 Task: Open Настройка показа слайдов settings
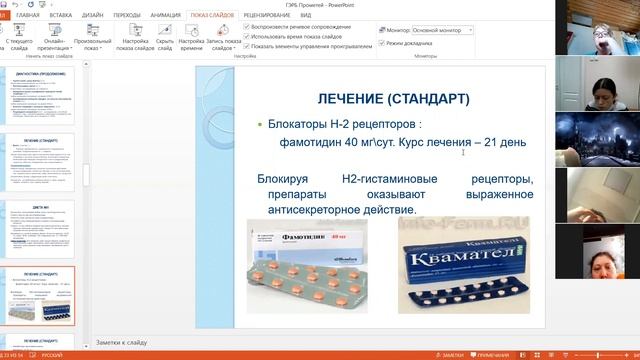pyautogui.click(x=135, y=37)
